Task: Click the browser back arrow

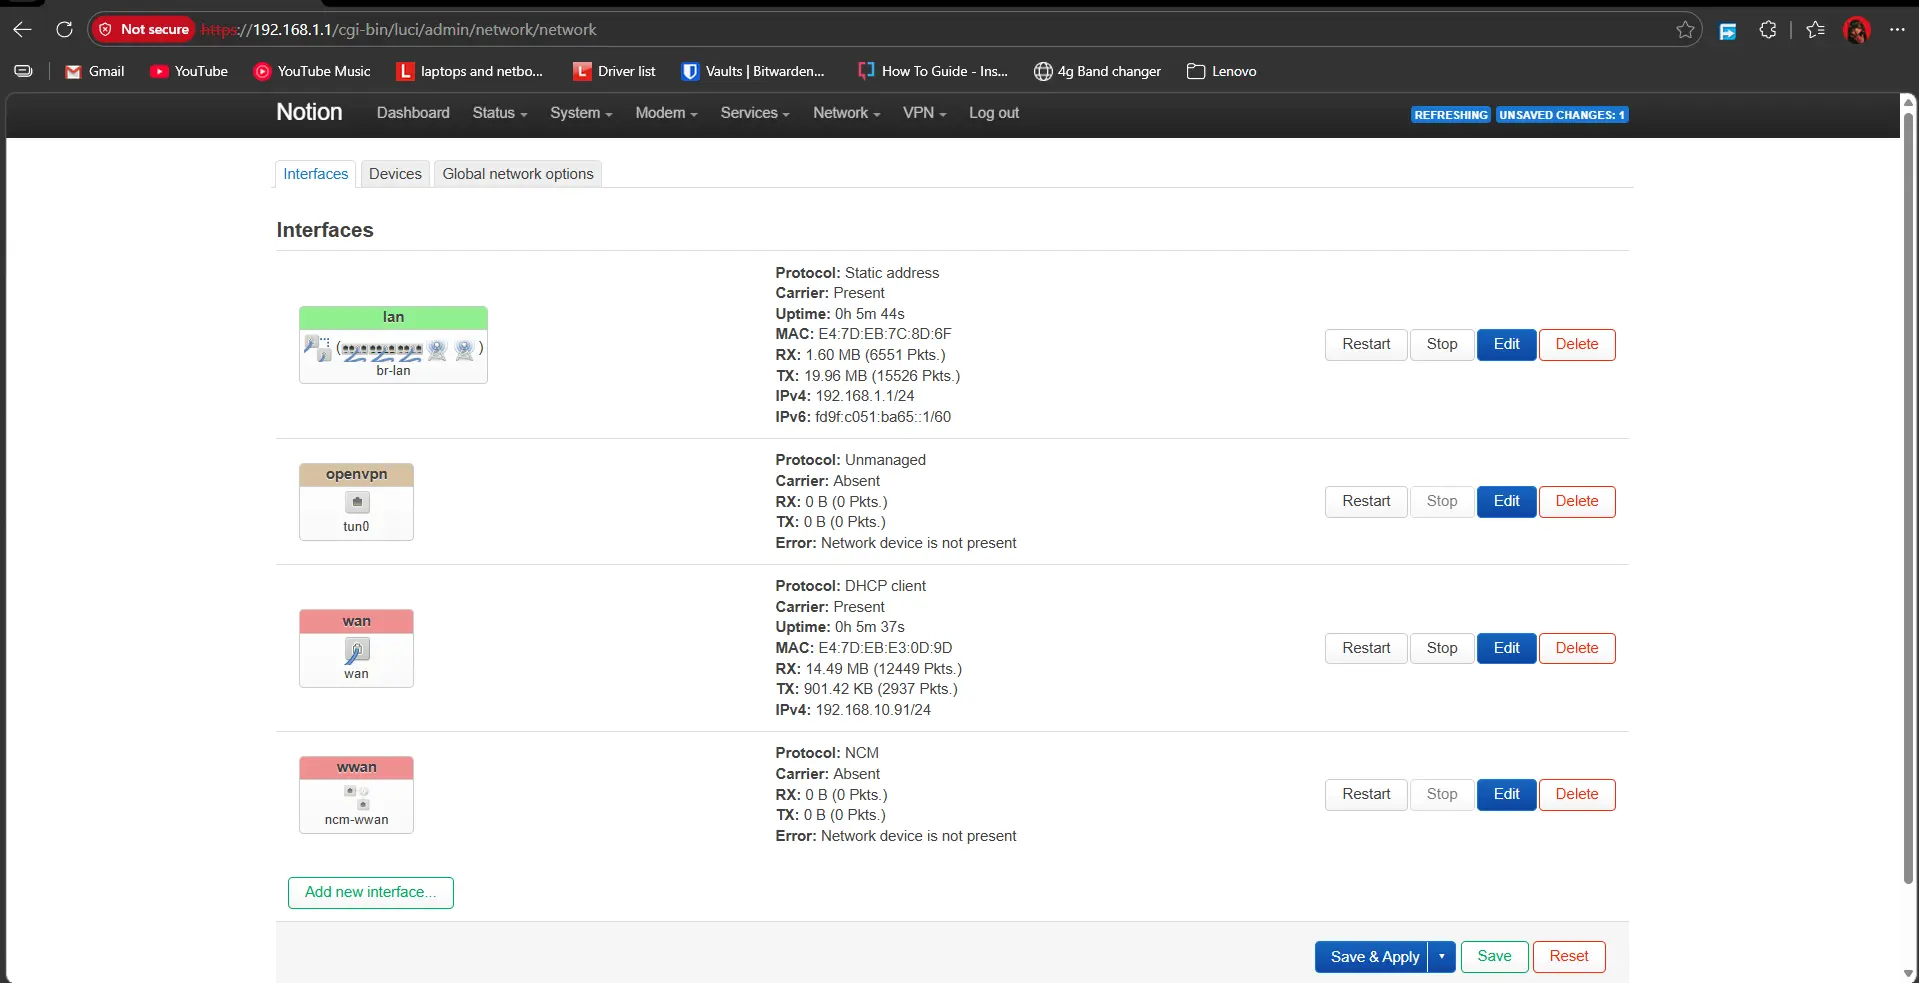Action: tap(22, 30)
